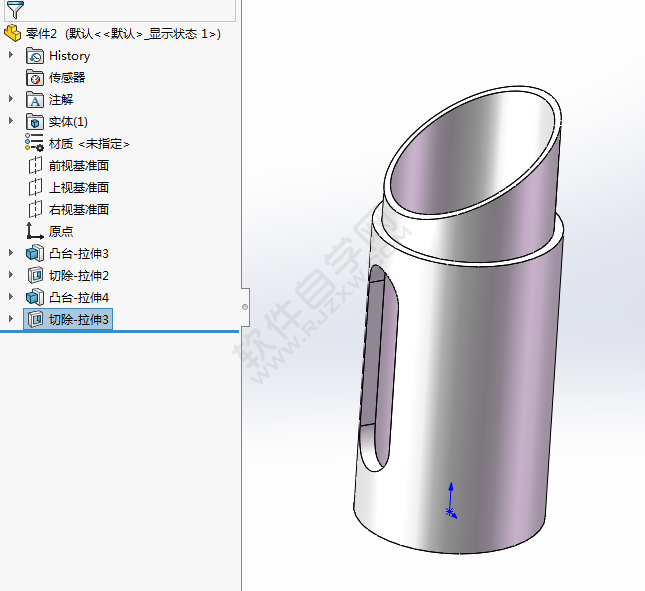Image resolution: width=645 pixels, height=591 pixels.
Task: Select the History label
Action: pyautogui.click(x=70, y=56)
